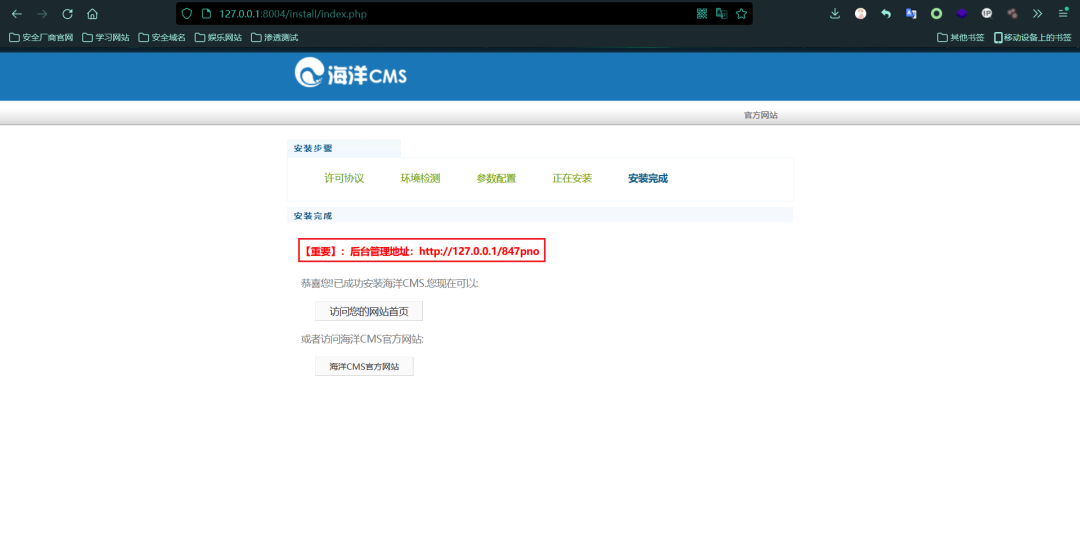1080x548 pixels.
Task: Open the Google Translate extension
Action: tap(911, 13)
